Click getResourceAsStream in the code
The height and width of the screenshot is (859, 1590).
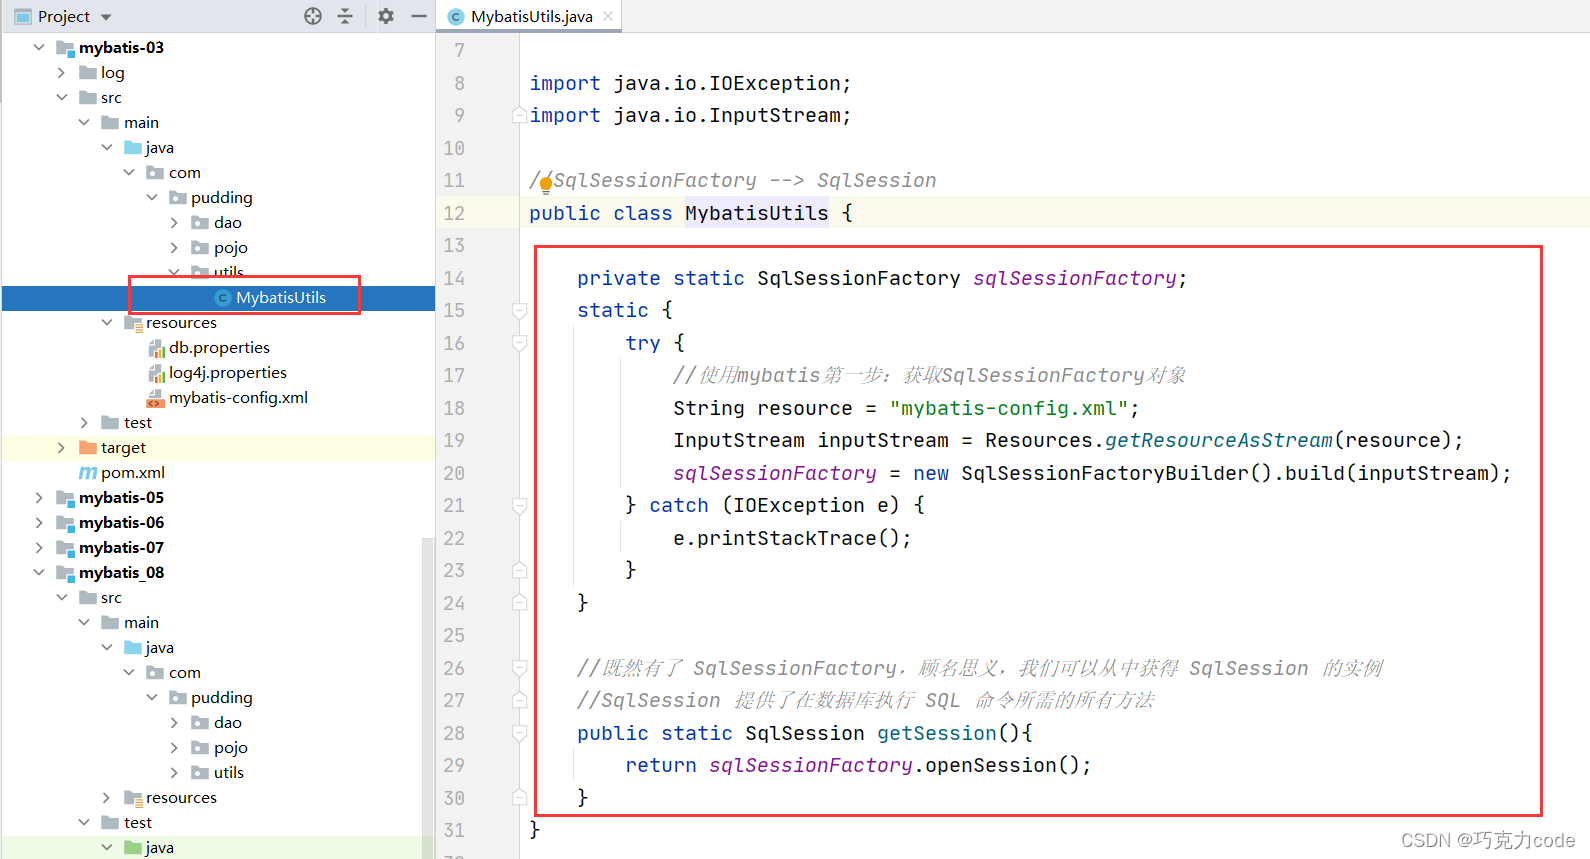coord(1218,440)
